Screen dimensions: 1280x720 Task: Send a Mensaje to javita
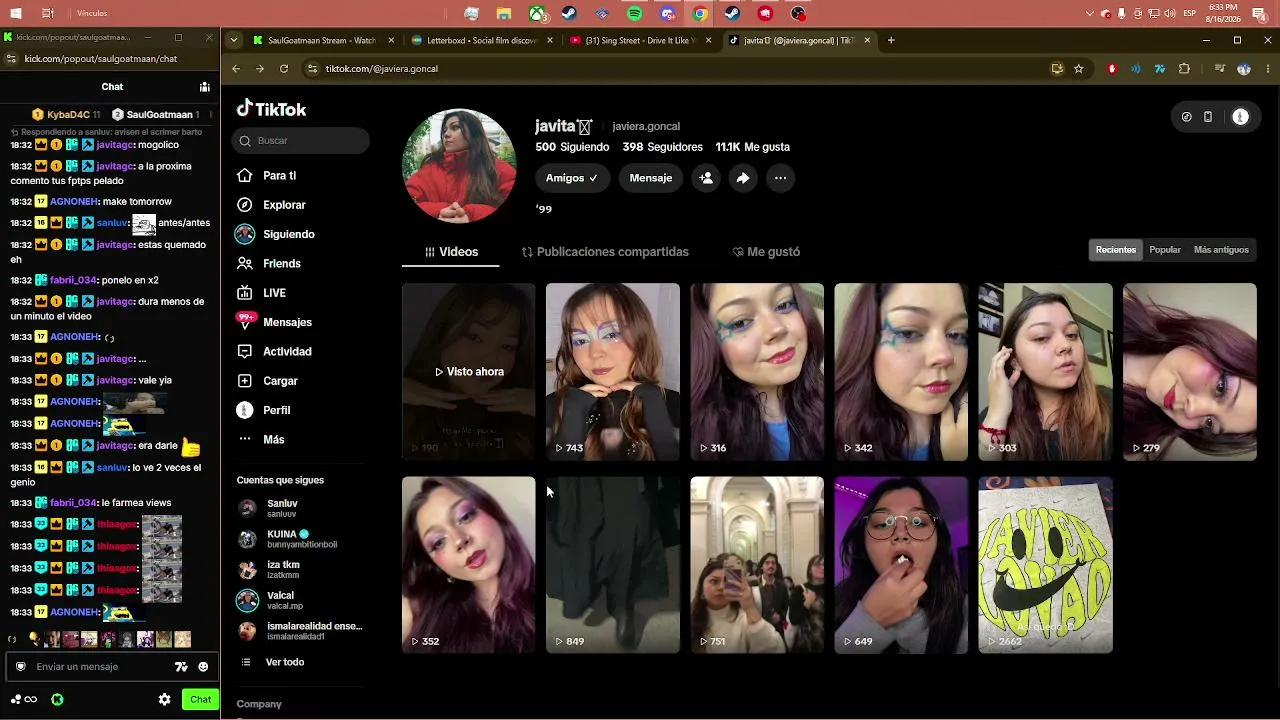(x=651, y=178)
